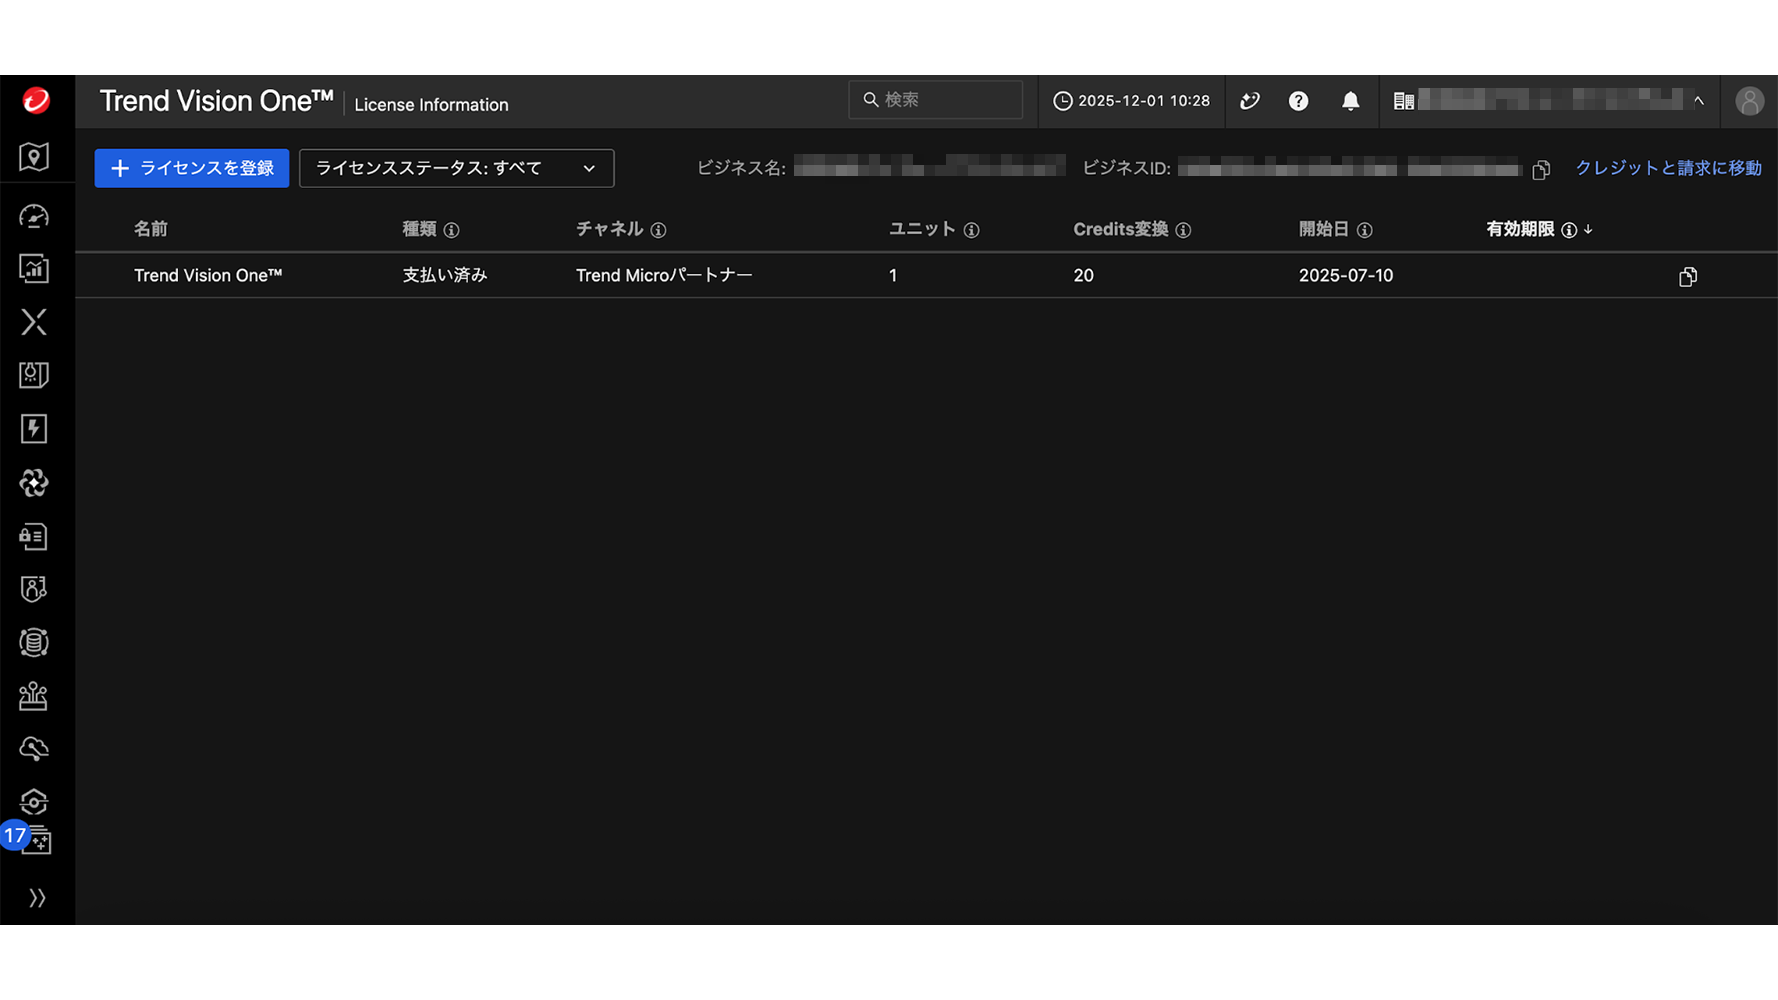Open the user profile avatar
This screenshot has width=1778, height=1000.
1749,101
